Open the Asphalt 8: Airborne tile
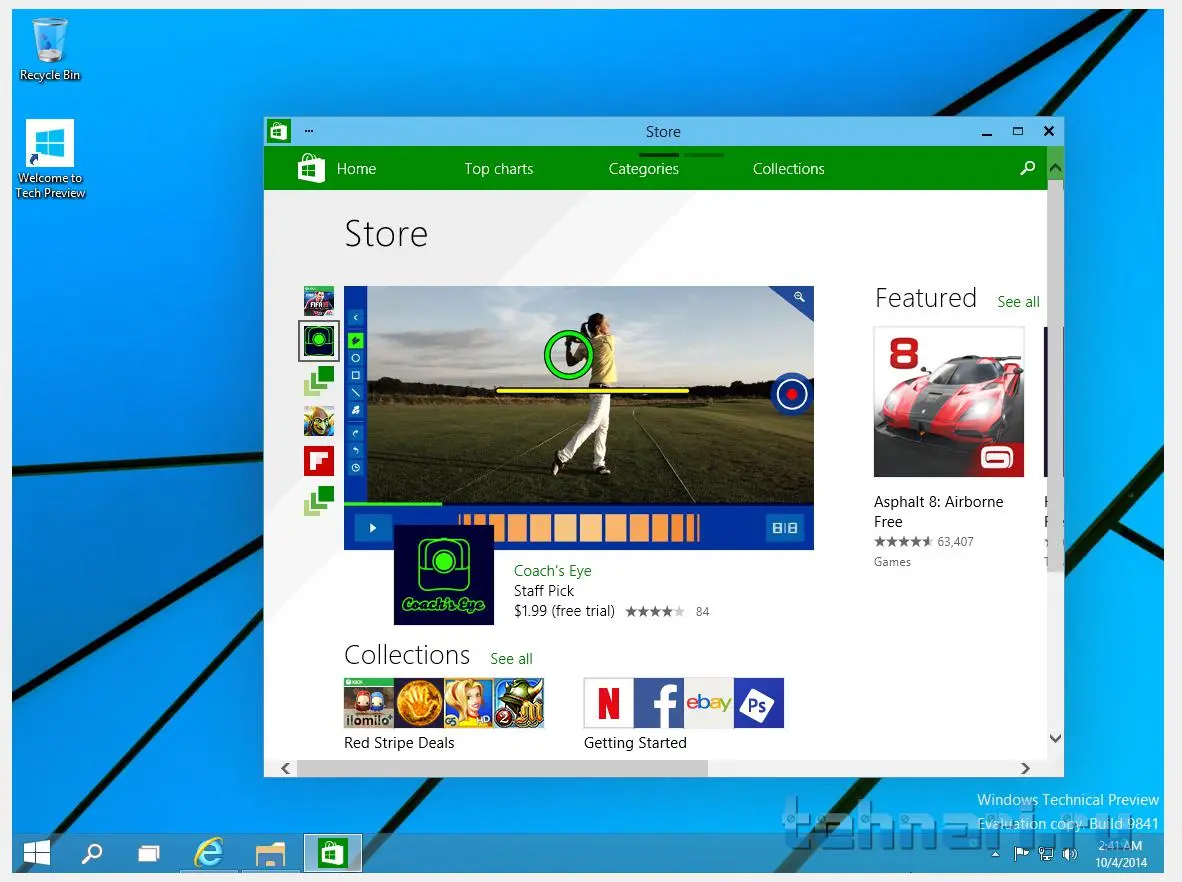1182x882 pixels. pyautogui.click(x=948, y=402)
